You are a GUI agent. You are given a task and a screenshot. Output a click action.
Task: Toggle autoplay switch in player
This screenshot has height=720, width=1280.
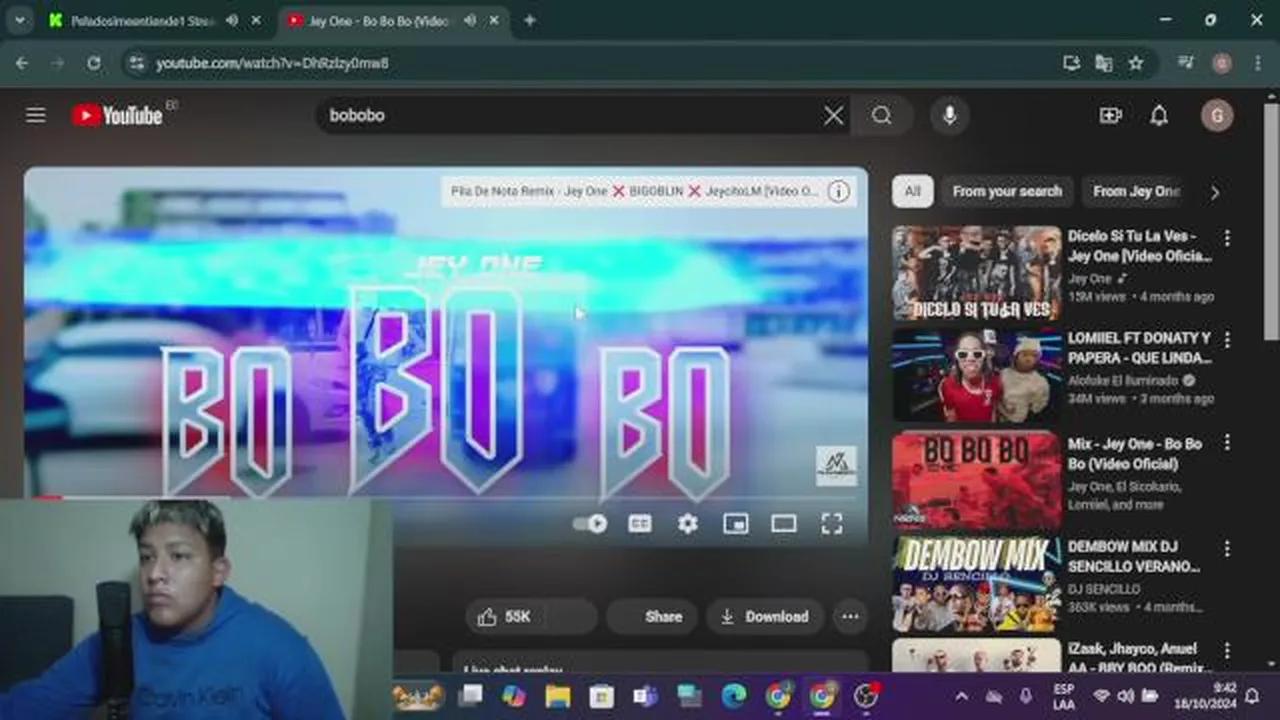coord(590,523)
